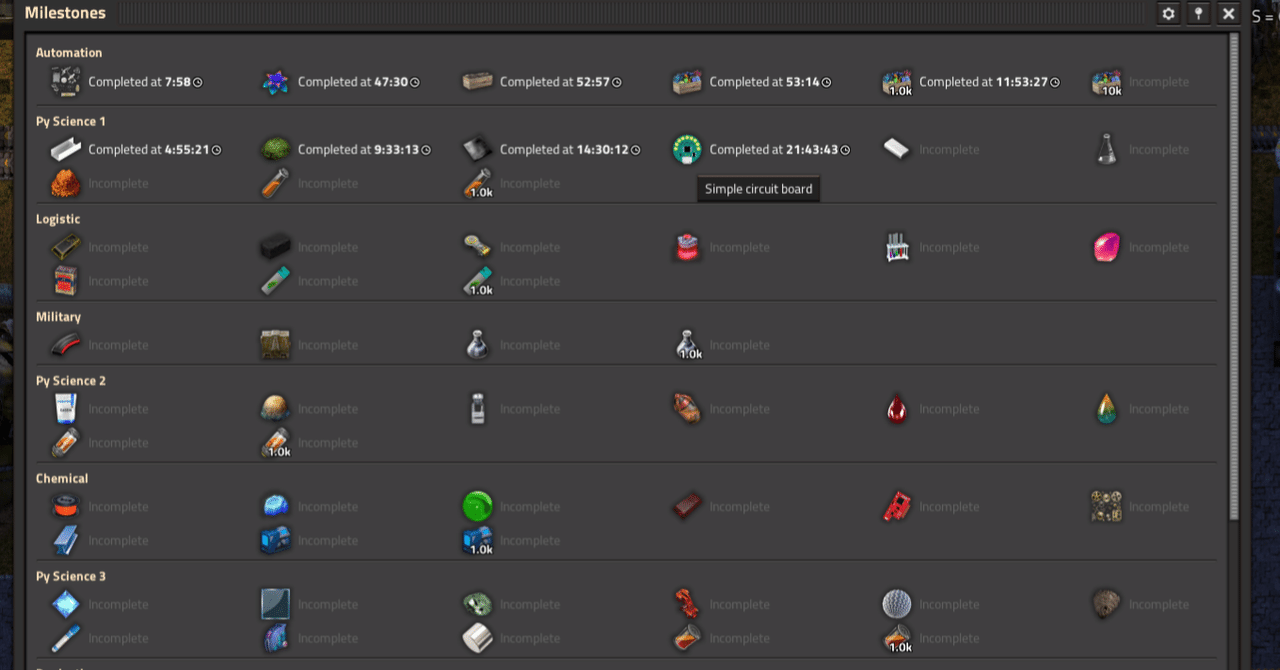This screenshot has width=1280, height=670.
Task: Click the grey mesh sphere icon in Py Science 3
Action: (x=897, y=605)
